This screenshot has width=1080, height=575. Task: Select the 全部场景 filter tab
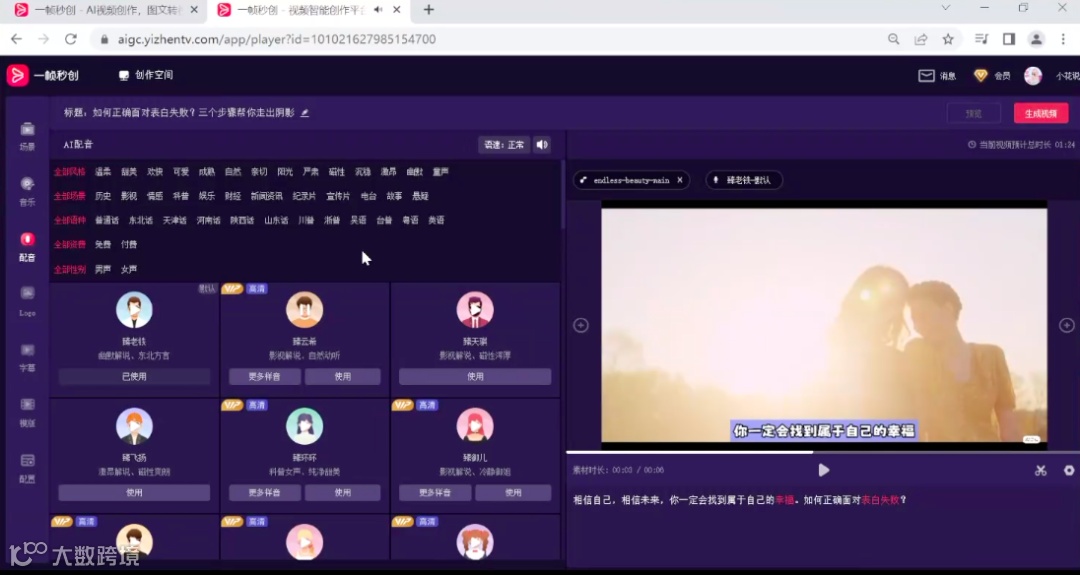click(x=70, y=196)
